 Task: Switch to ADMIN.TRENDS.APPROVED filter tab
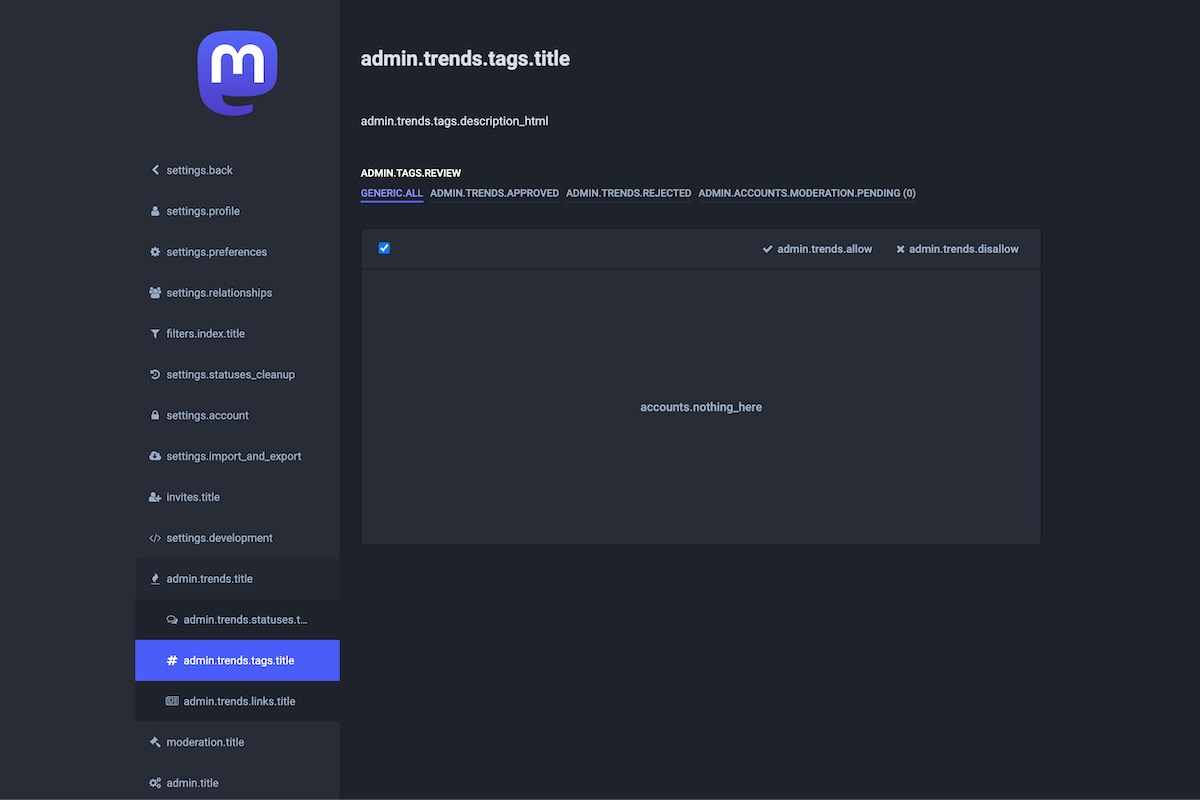pyautogui.click(x=494, y=193)
